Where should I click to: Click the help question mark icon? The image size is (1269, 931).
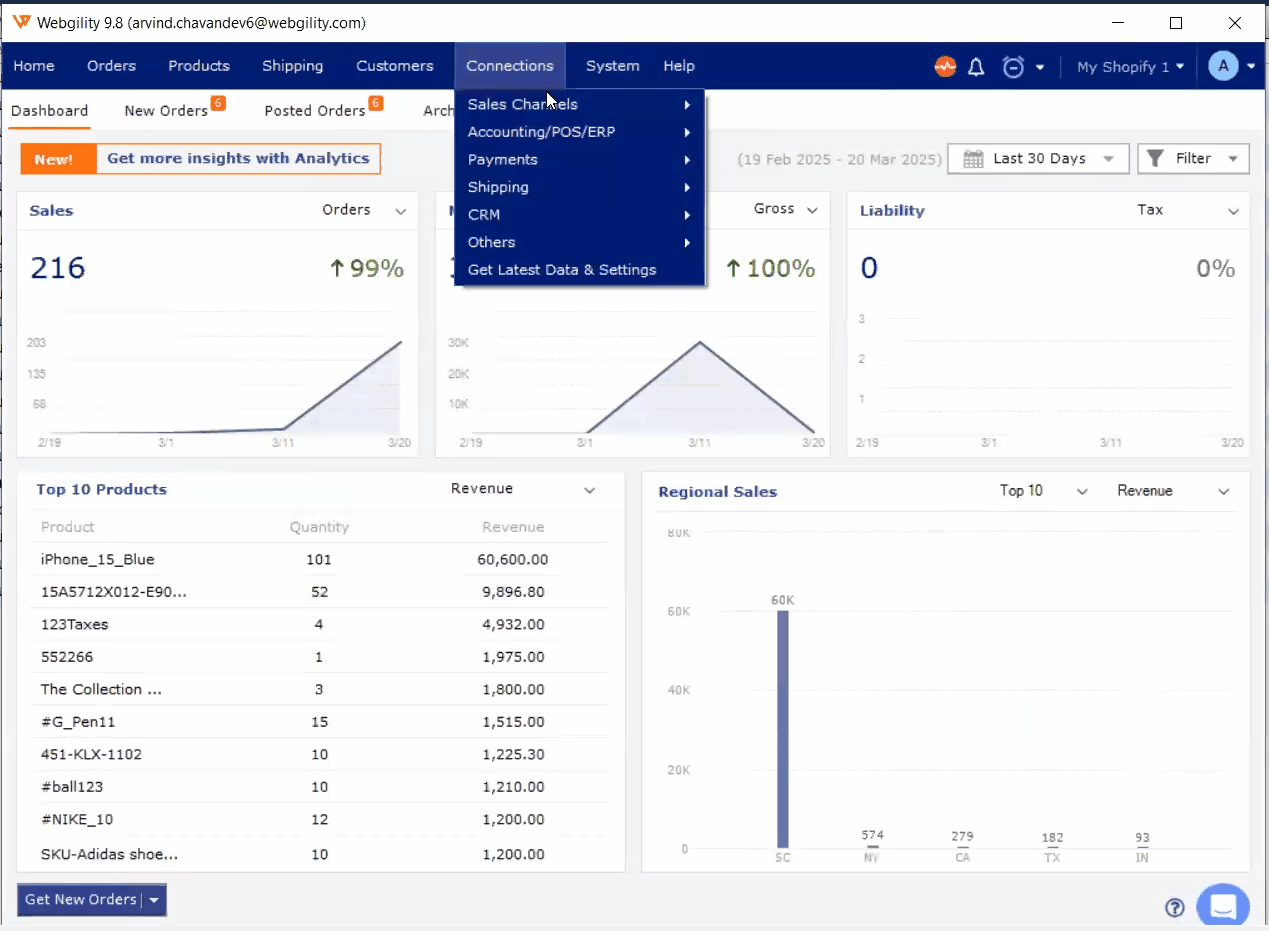click(x=1175, y=907)
